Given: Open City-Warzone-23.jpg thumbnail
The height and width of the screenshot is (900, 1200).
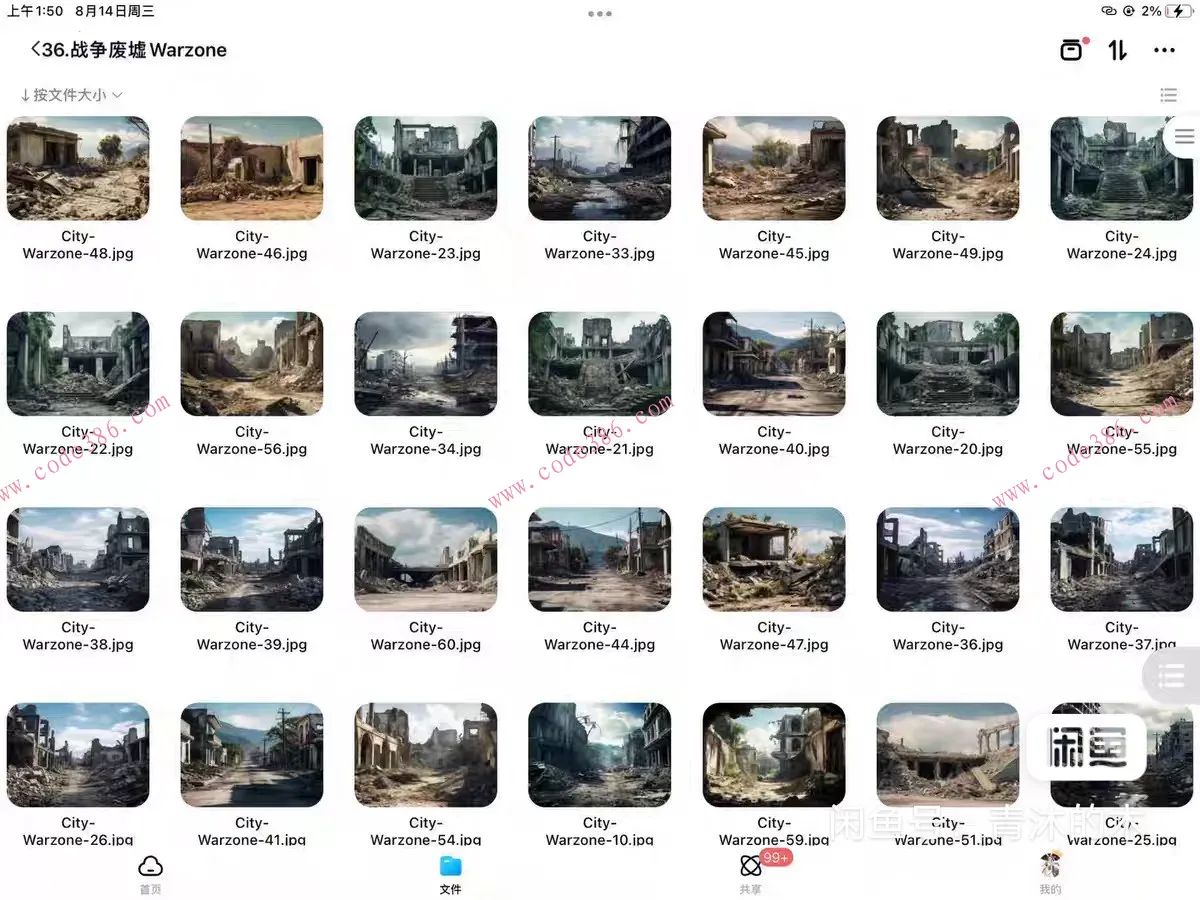Looking at the screenshot, I should (426, 168).
